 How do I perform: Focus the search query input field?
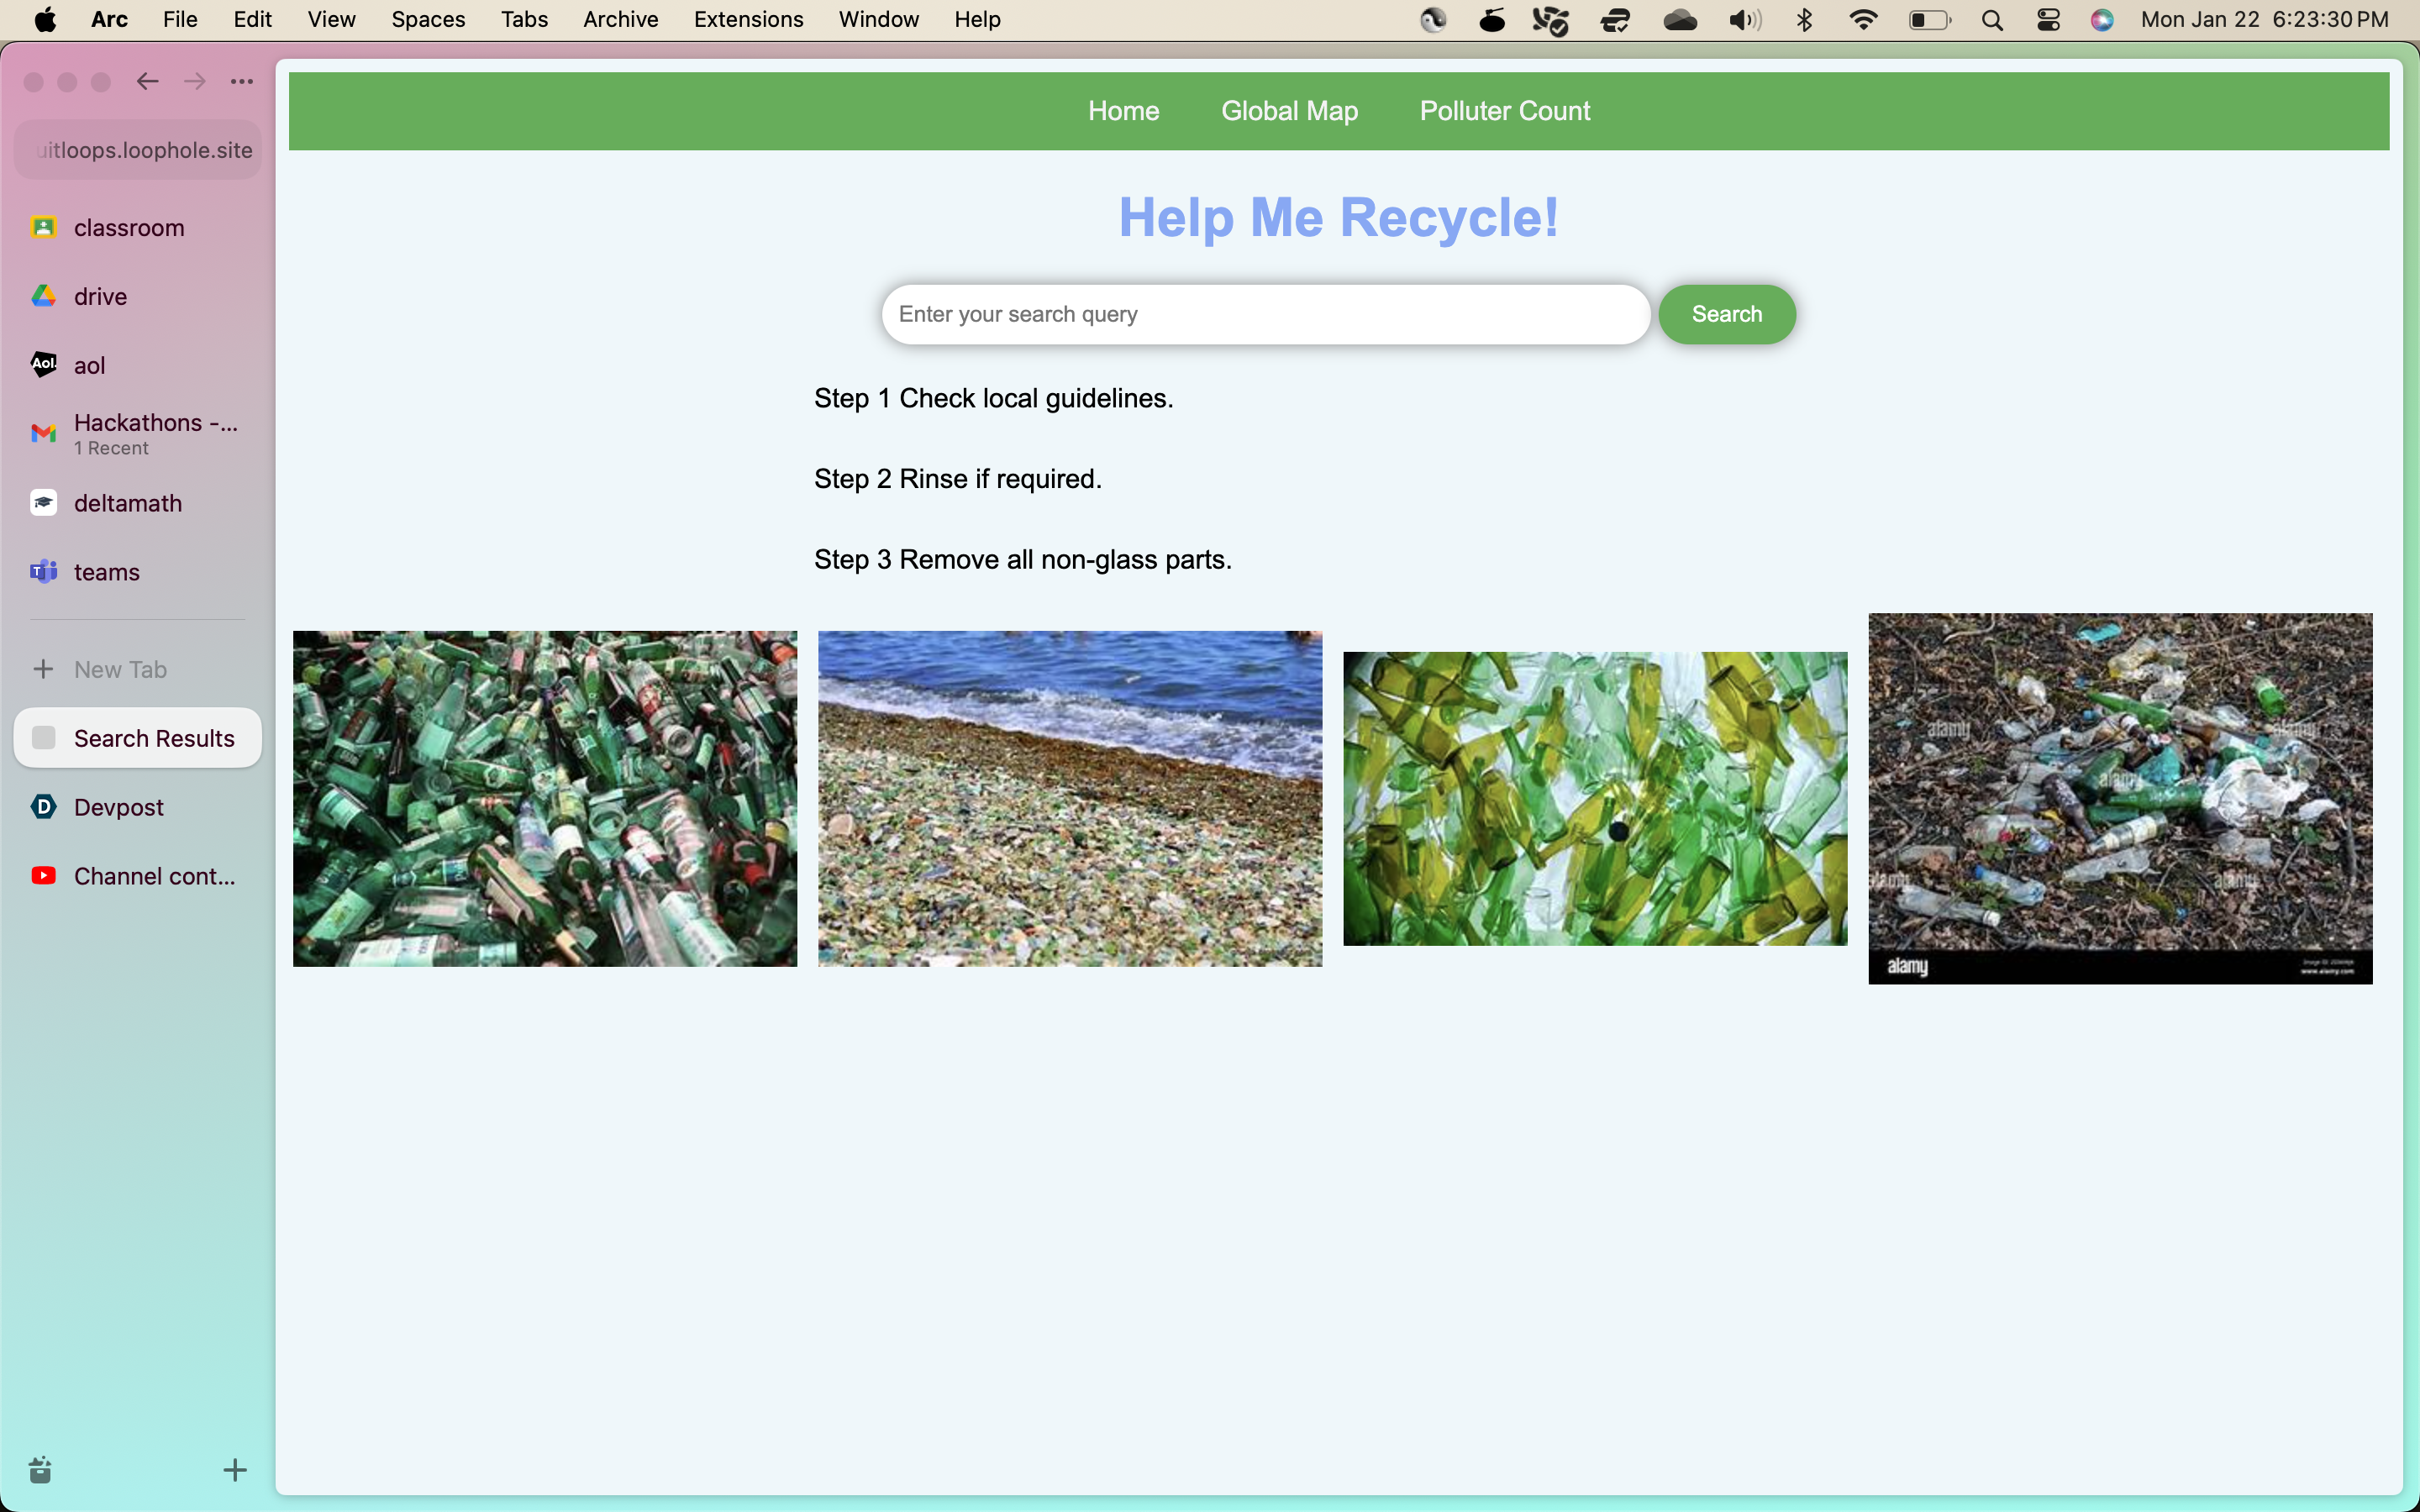1265,315
